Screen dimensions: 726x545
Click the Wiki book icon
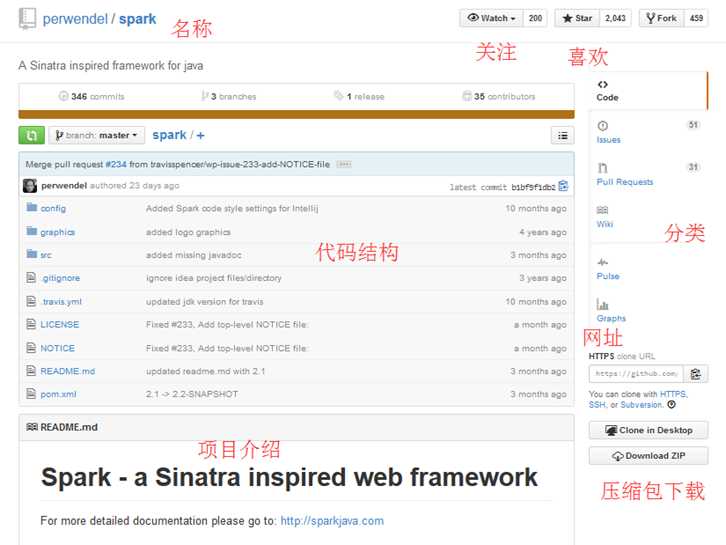point(602,210)
